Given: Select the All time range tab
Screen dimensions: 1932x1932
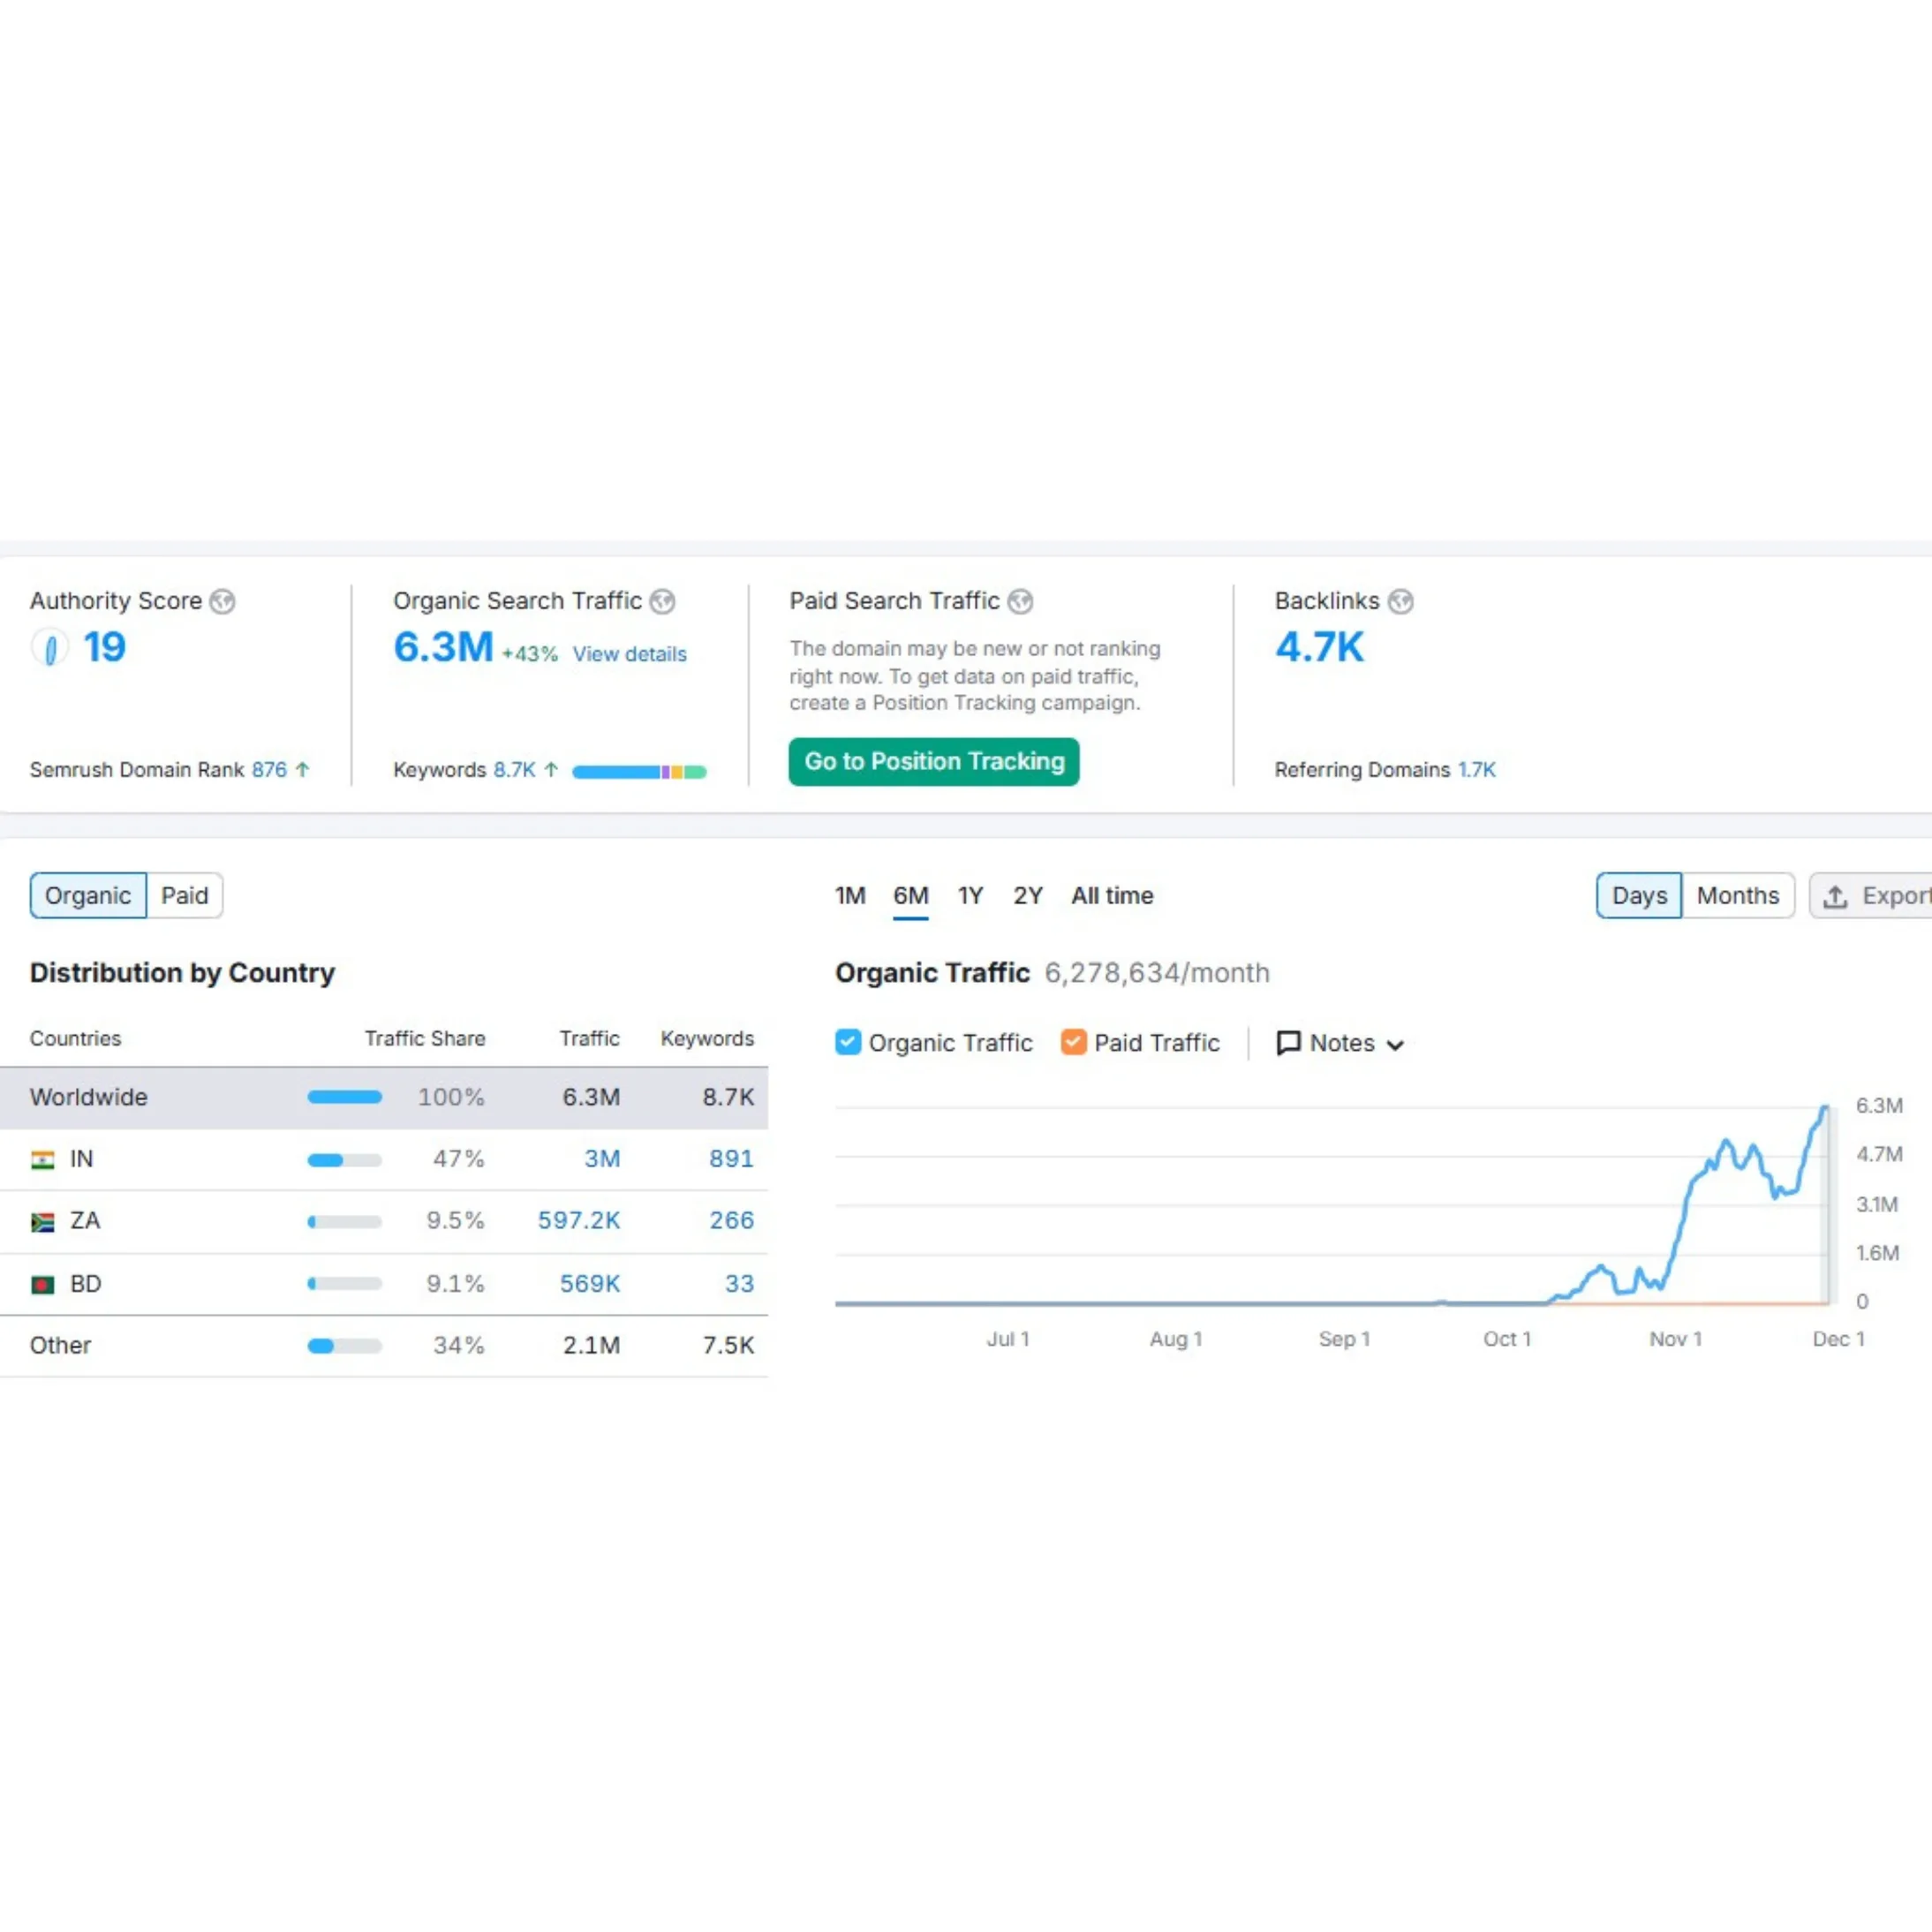Looking at the screenshot, I should point(1111,896).
